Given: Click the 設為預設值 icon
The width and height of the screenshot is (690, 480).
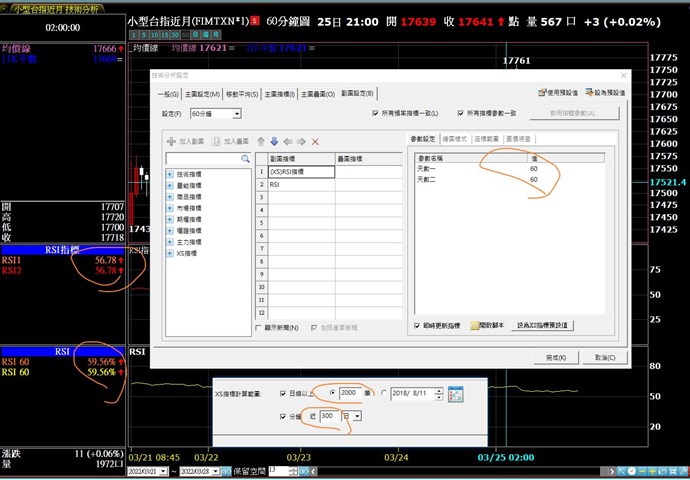Looking at the screenshot, I should tap(589, 92).
